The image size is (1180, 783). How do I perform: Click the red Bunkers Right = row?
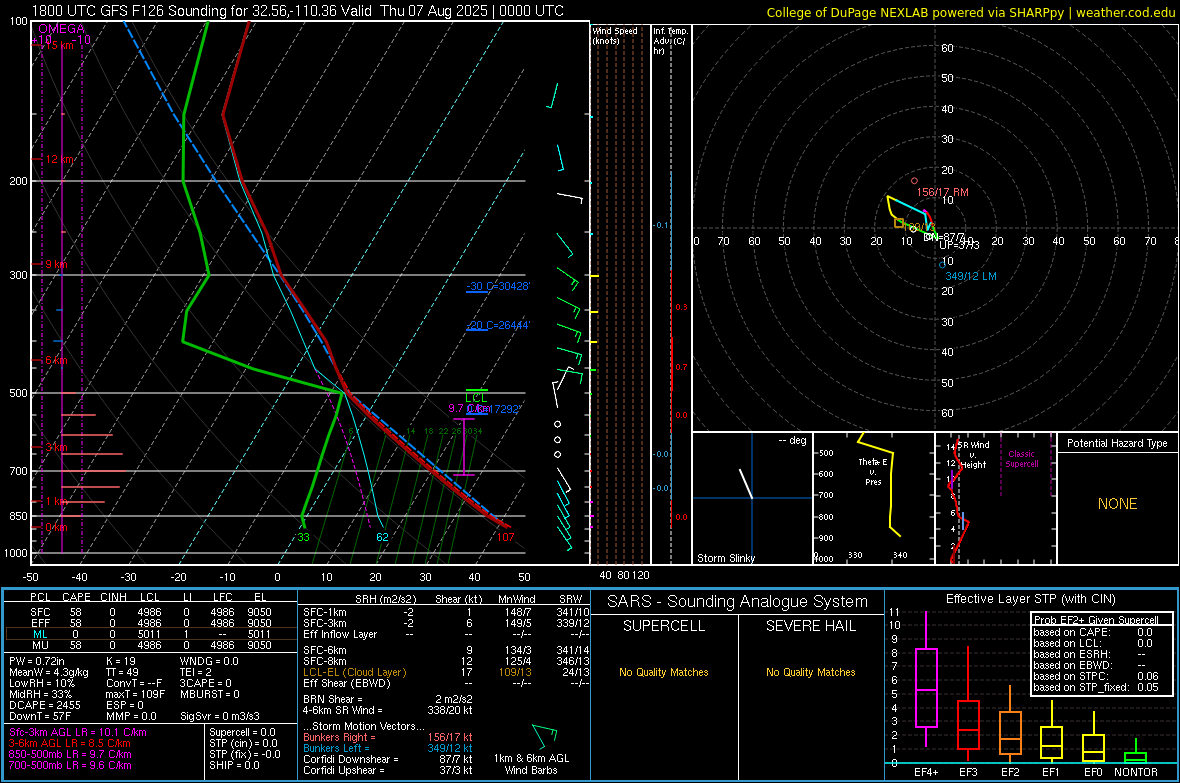coord(388,737)
